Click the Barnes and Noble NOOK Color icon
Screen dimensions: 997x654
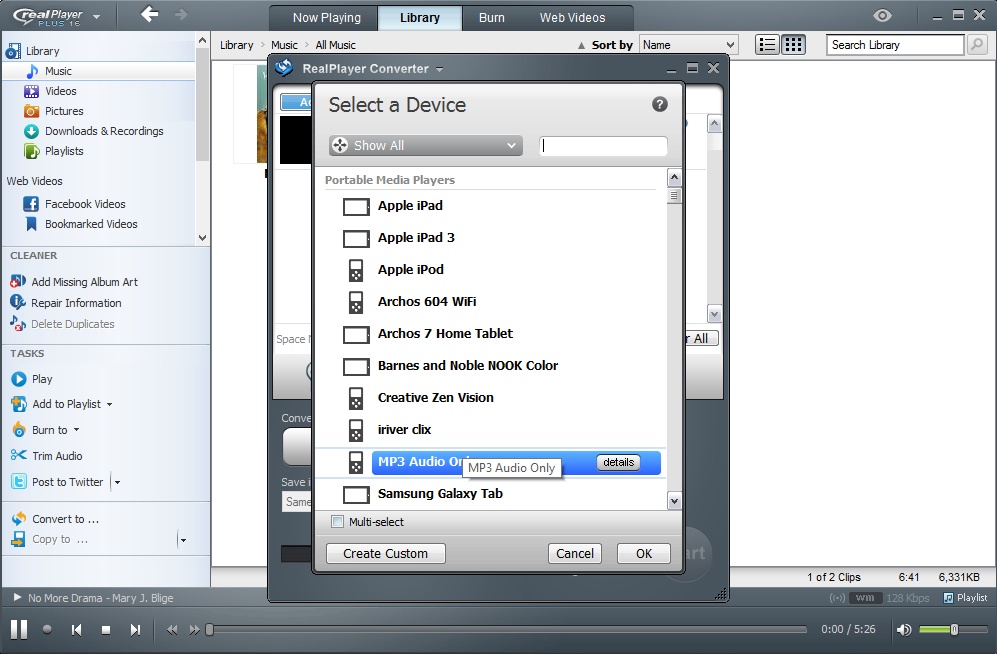tap(356, 366)
